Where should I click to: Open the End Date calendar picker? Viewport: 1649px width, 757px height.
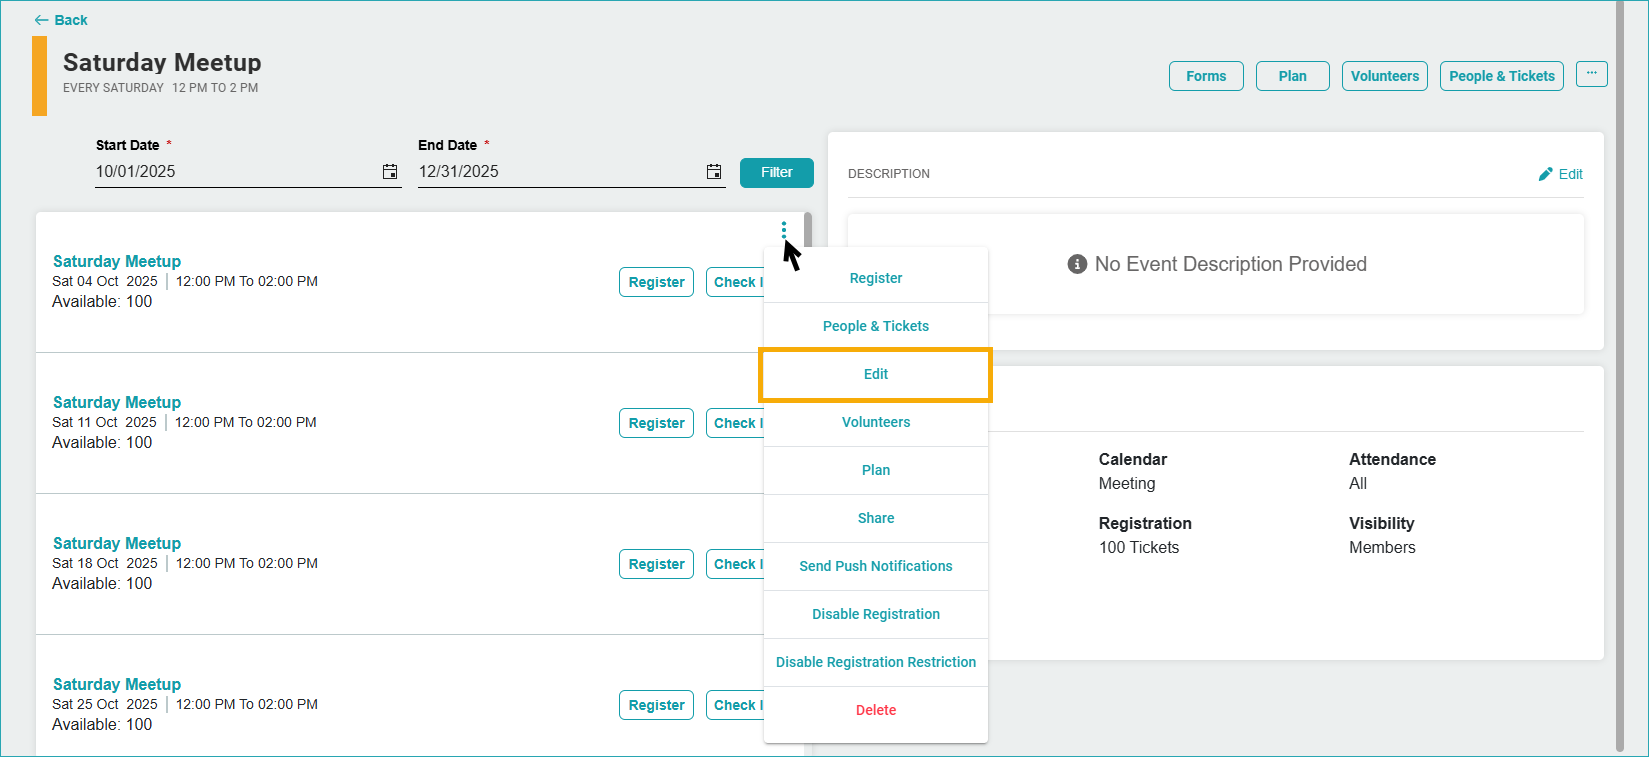coord(714,172)
